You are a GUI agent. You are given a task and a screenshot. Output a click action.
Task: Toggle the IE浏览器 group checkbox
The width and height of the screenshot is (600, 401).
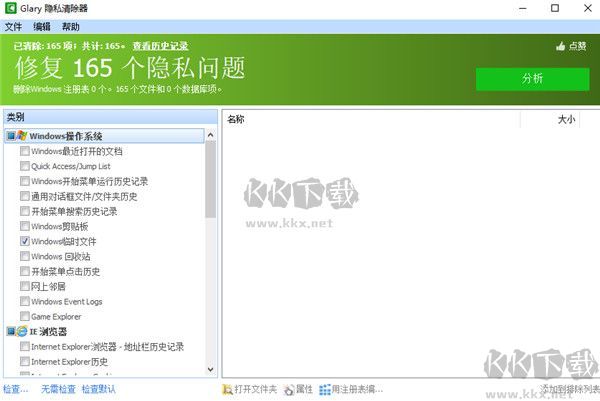tap(10, 331)
